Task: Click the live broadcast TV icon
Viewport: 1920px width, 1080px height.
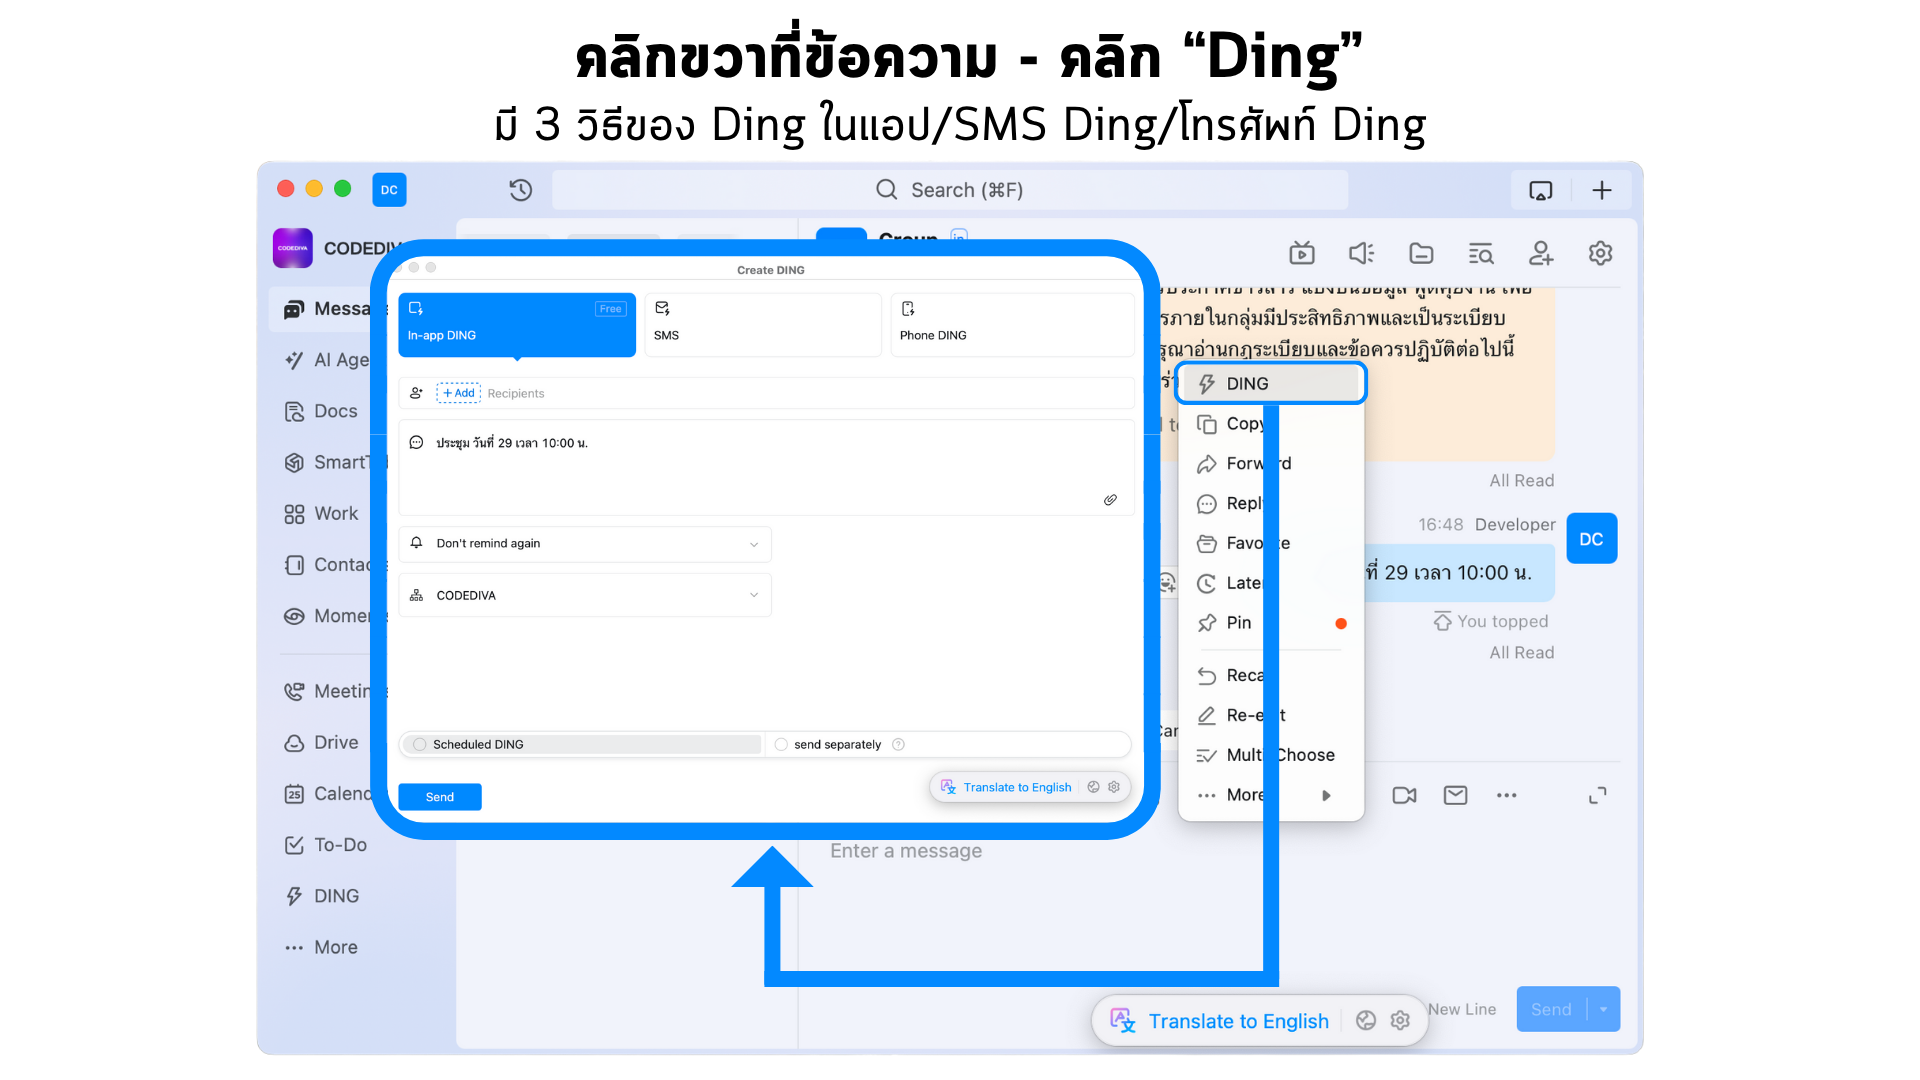Action: coord(1301,254)
